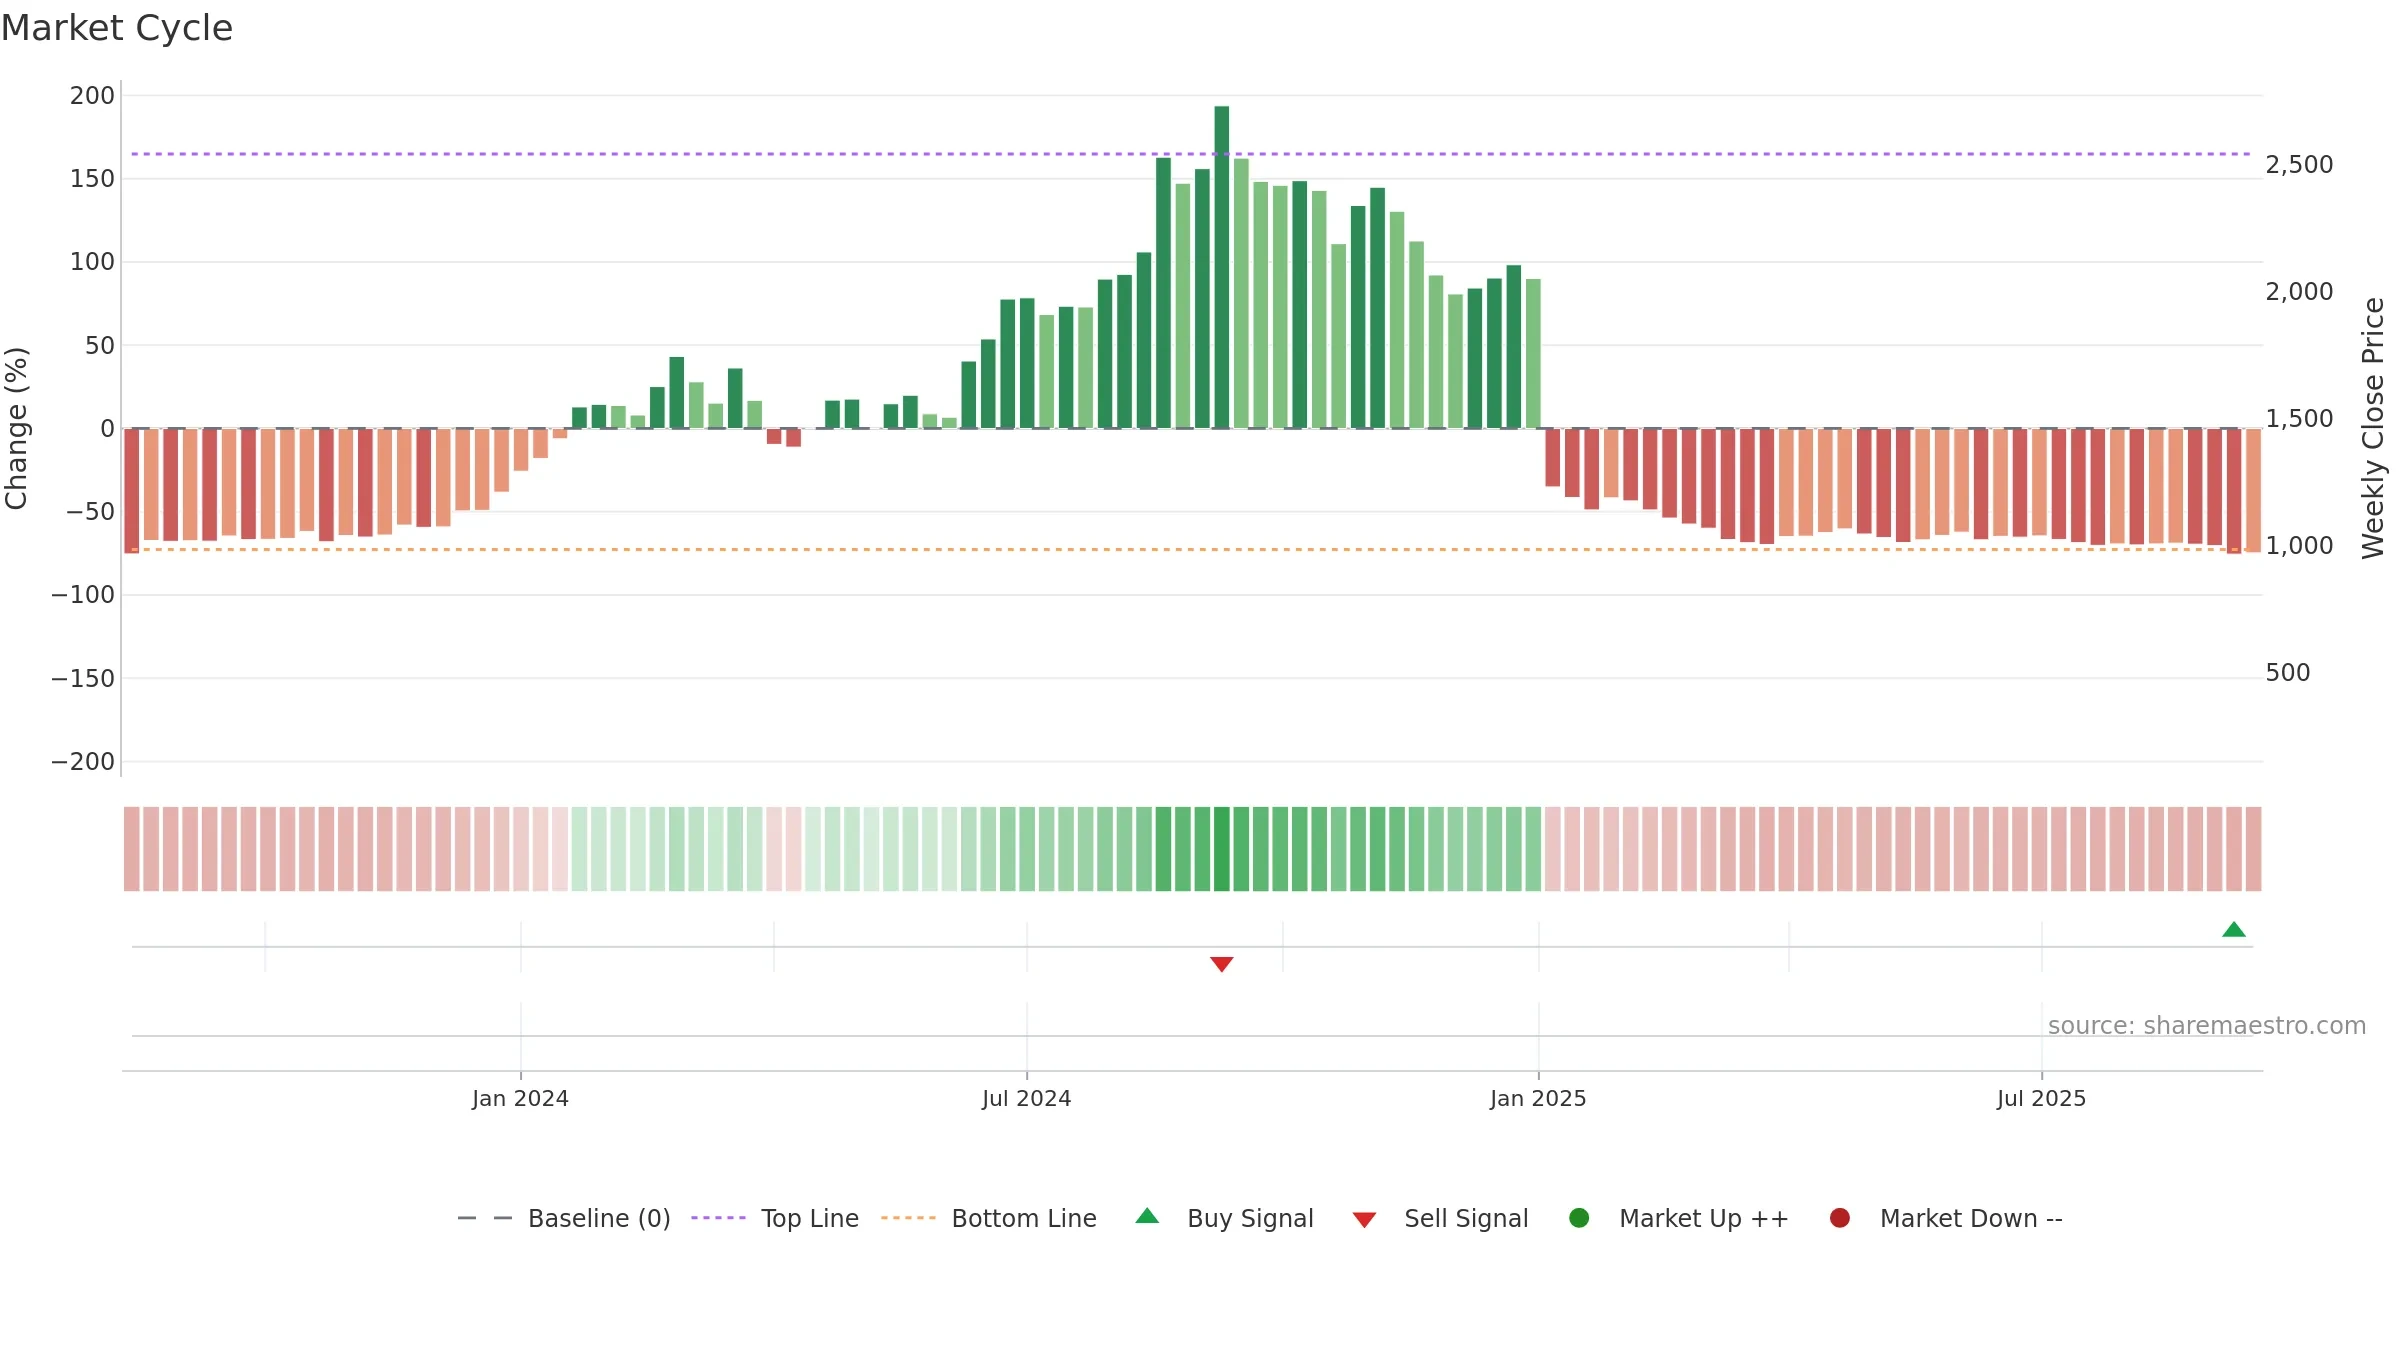Click the darkest green cell in the heat strip
Screen dimensions: 2400x1350
coord(1222,849)
